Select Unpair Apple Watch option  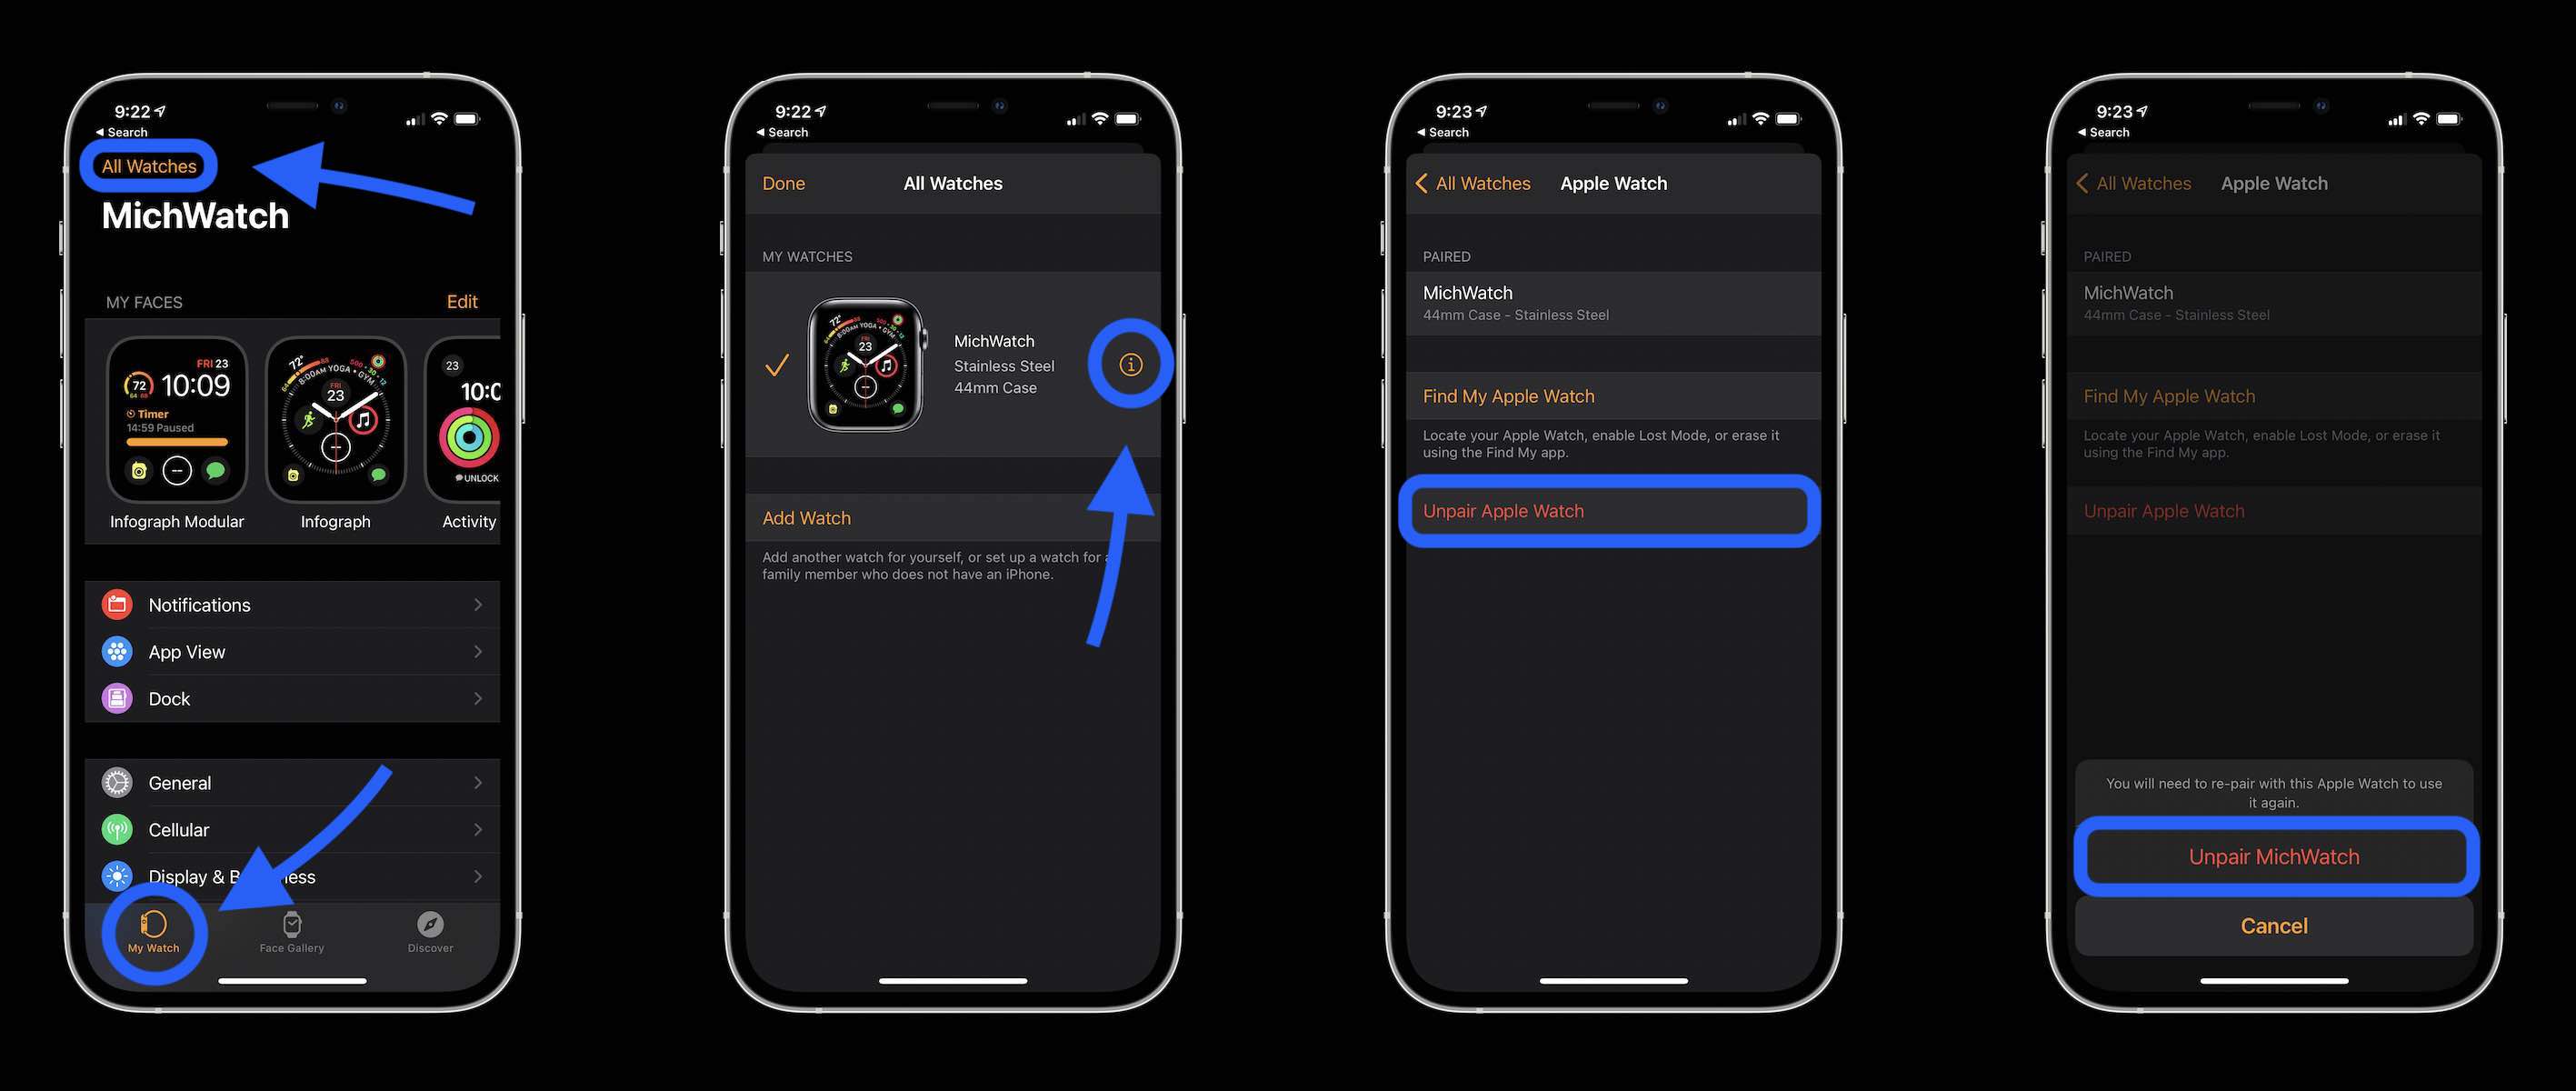click(x=1610, y=509)
